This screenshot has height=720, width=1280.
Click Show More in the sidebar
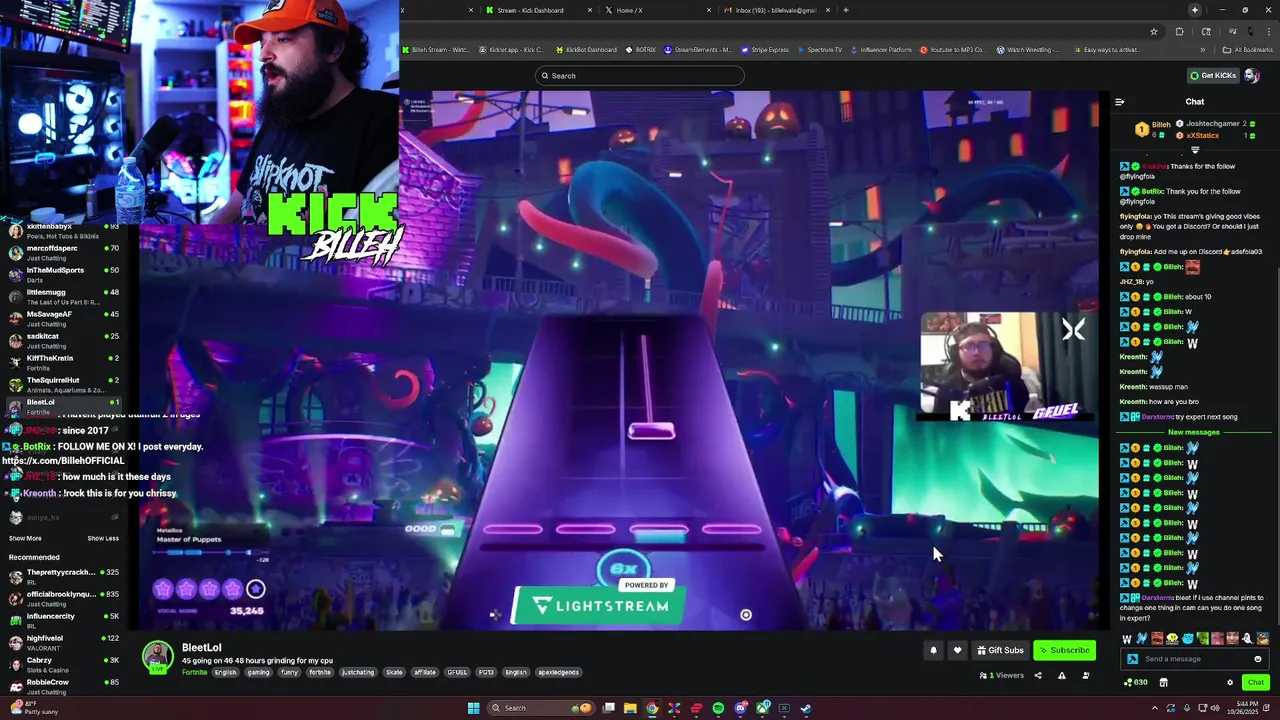[25, 538]
